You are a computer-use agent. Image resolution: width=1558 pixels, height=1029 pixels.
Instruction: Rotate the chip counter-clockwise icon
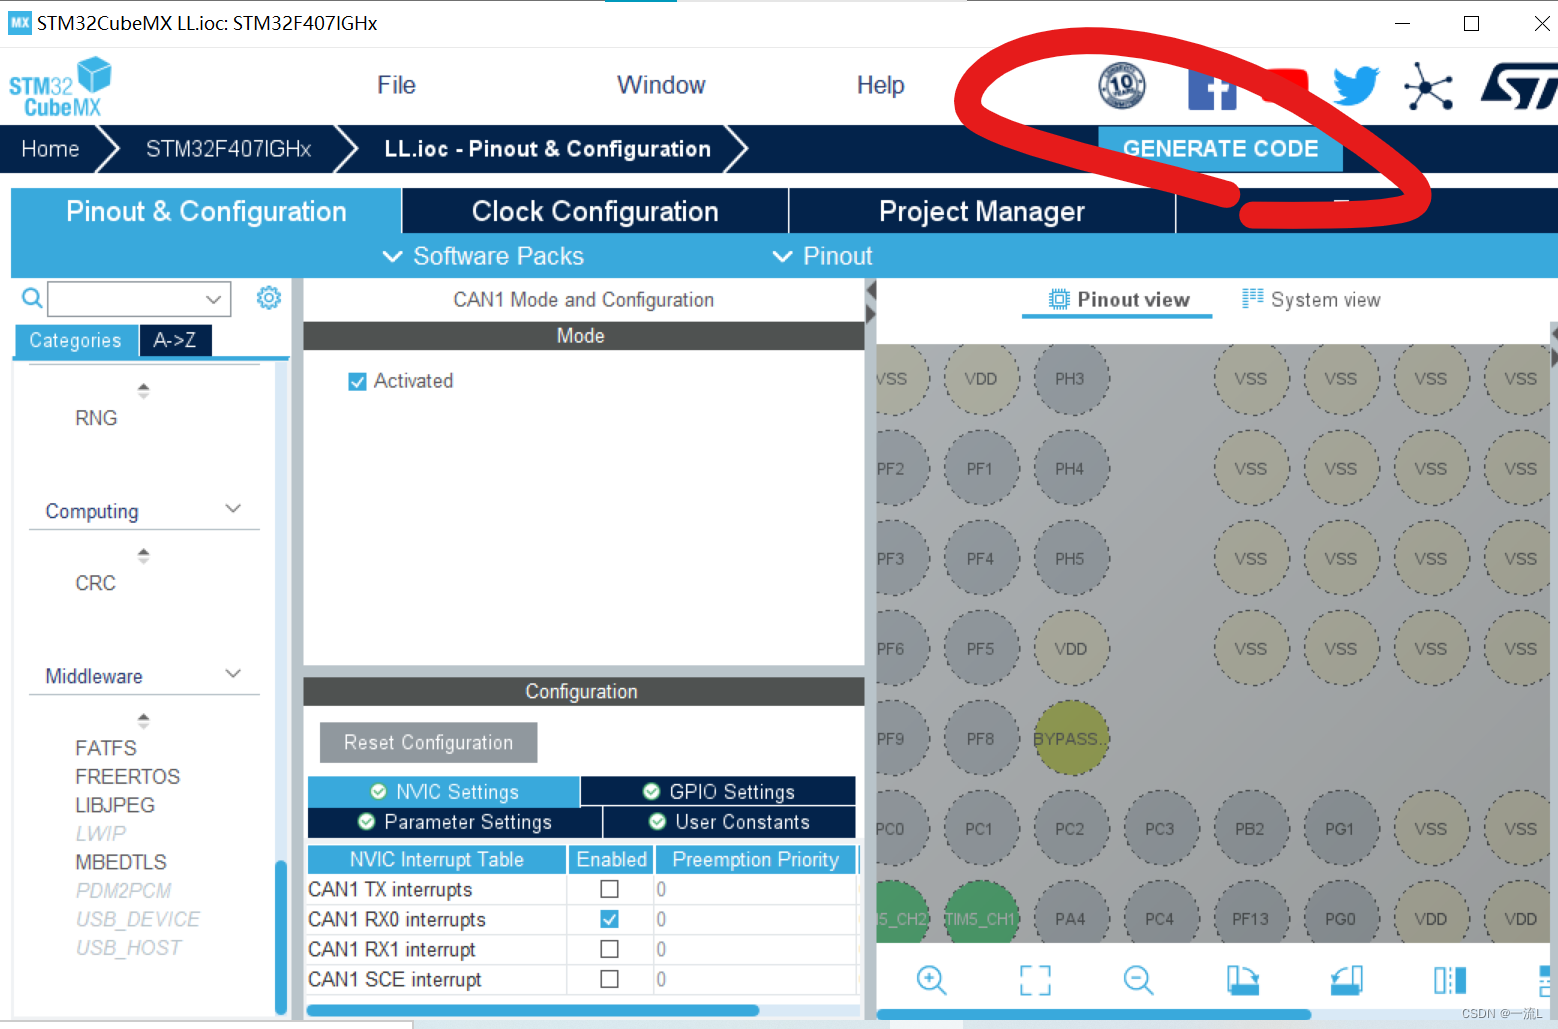[x=1347, y=980]
